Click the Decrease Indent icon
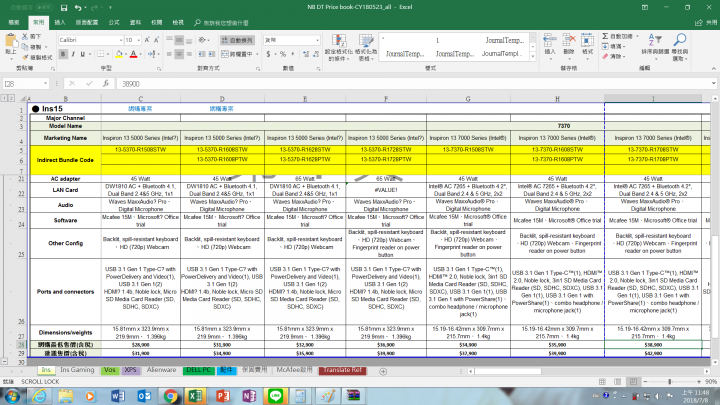 pos(202,54)
